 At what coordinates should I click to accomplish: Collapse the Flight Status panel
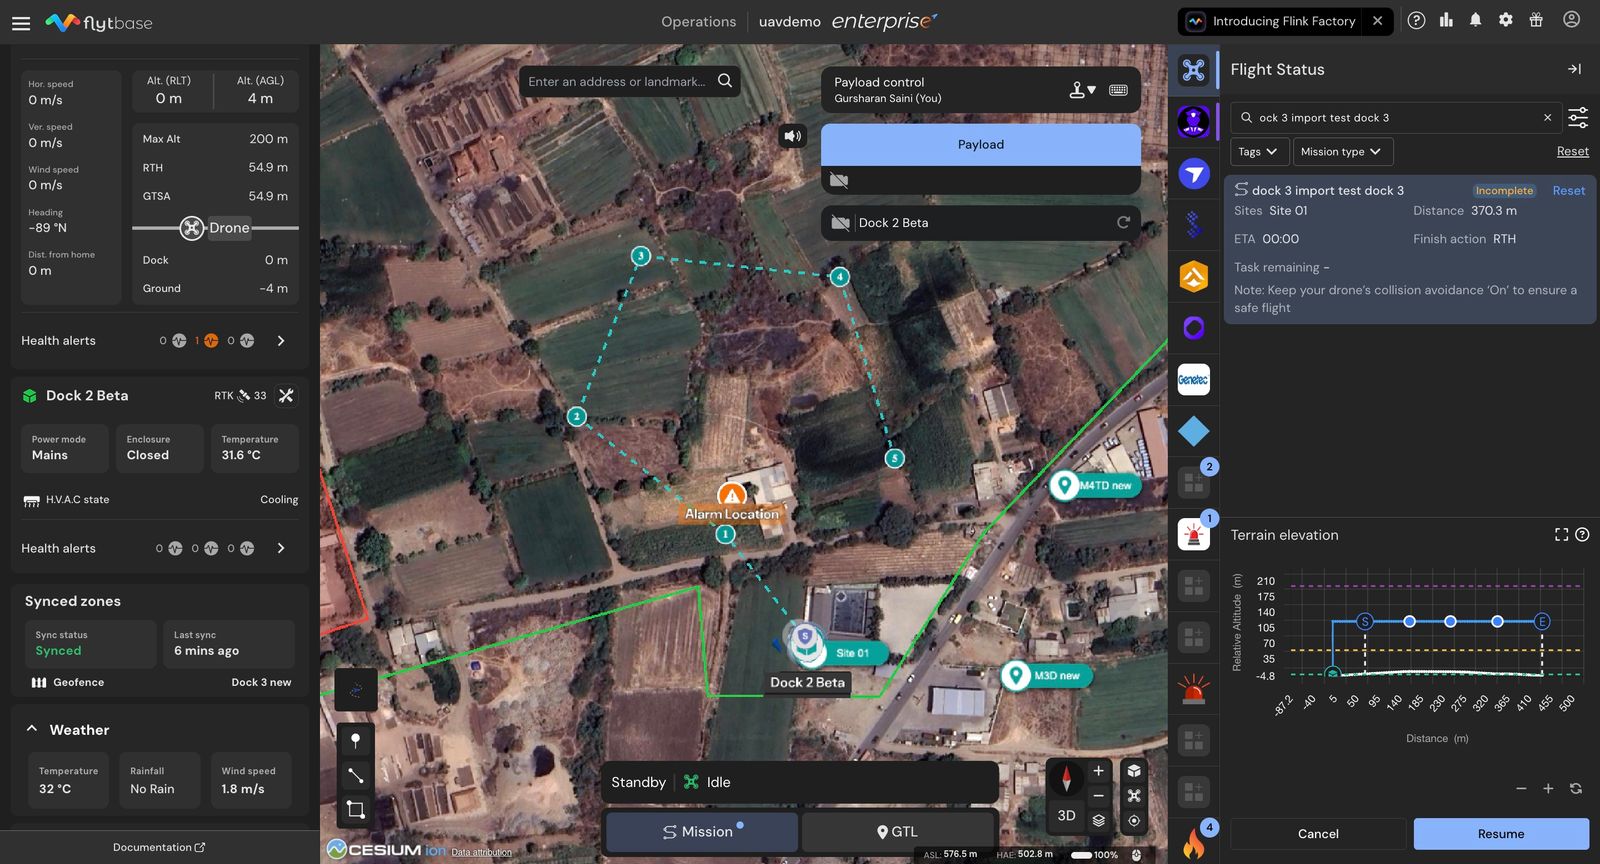coord(1574,69)
